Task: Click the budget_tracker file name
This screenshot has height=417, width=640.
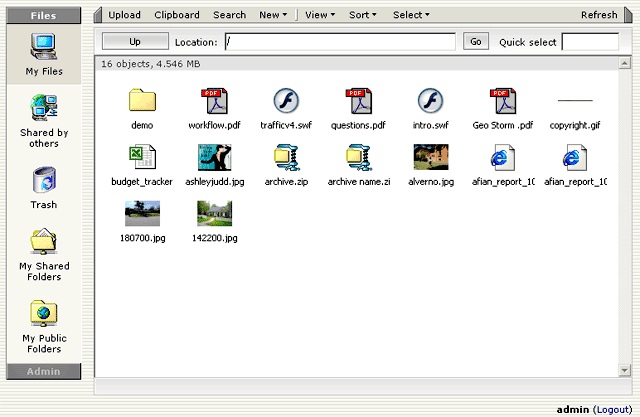Action: click(142, 182)
